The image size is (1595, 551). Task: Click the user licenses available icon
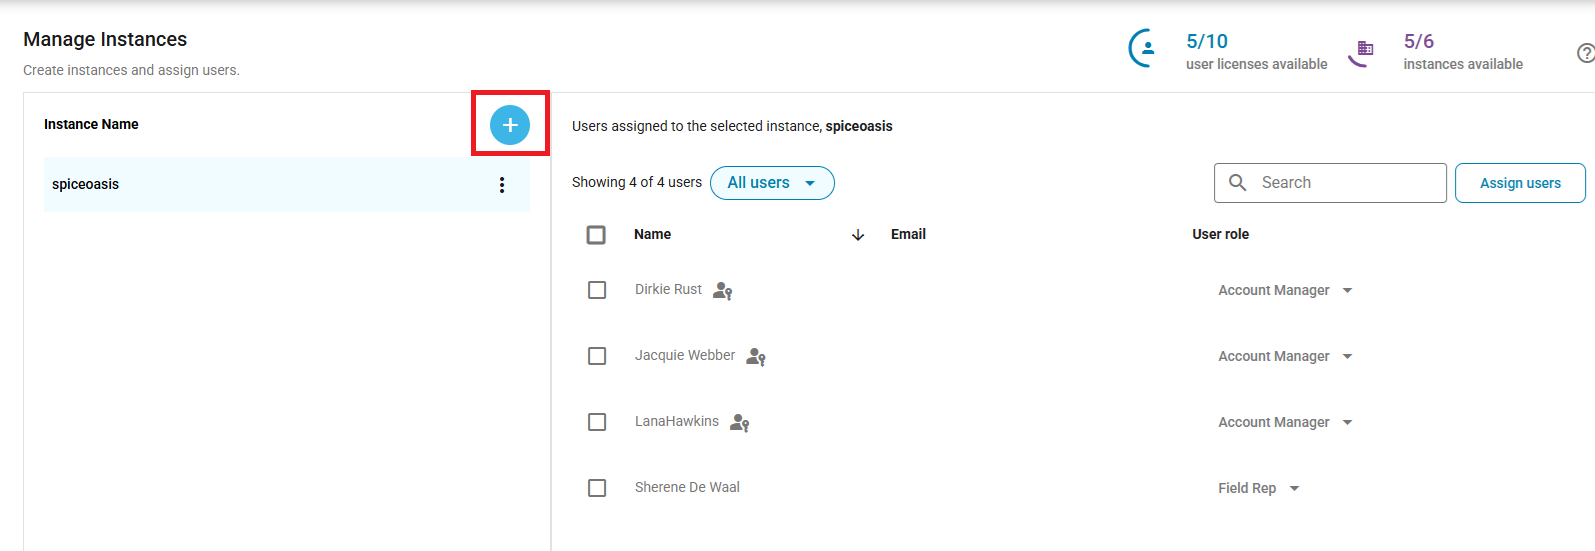(1144, 48)
